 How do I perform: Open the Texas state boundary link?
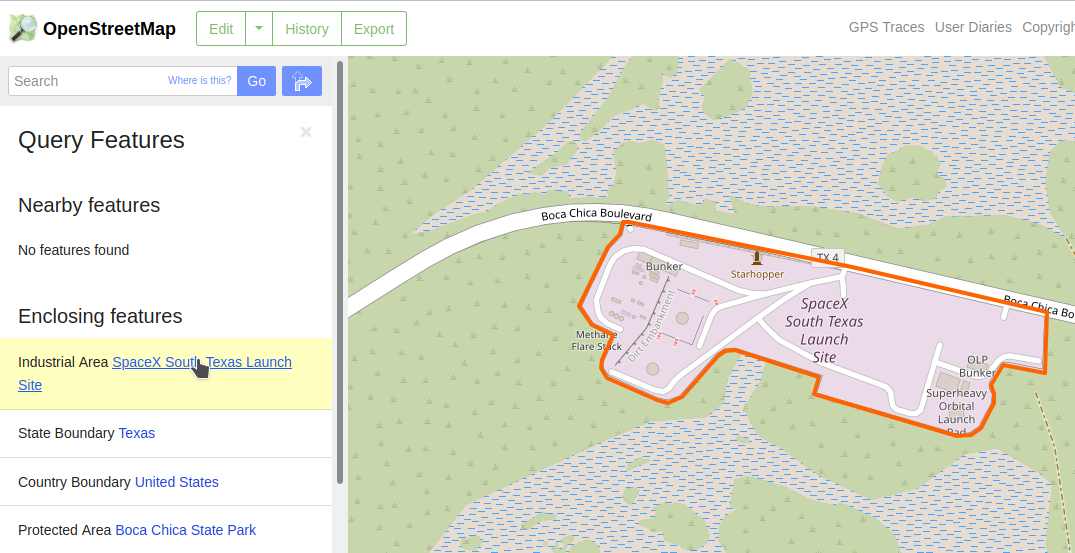pos(136,433)
